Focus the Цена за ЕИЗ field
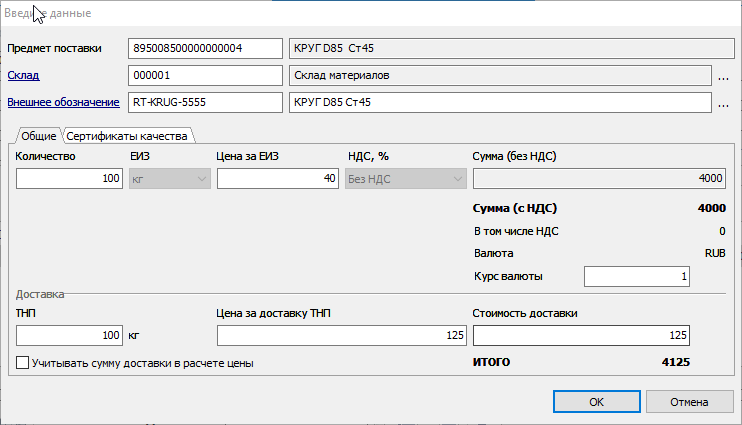This screenshot has width=742, height=425. click(277, 179)
